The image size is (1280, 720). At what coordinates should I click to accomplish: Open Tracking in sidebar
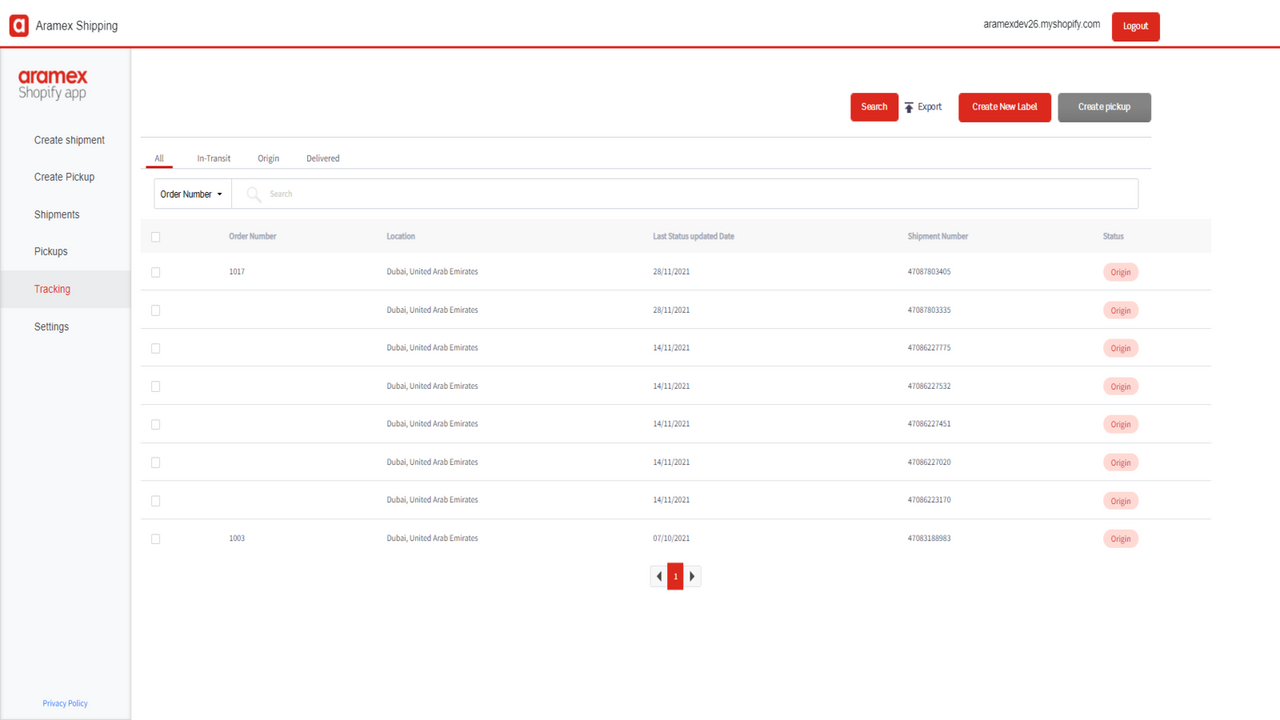(x=65, y=289)
